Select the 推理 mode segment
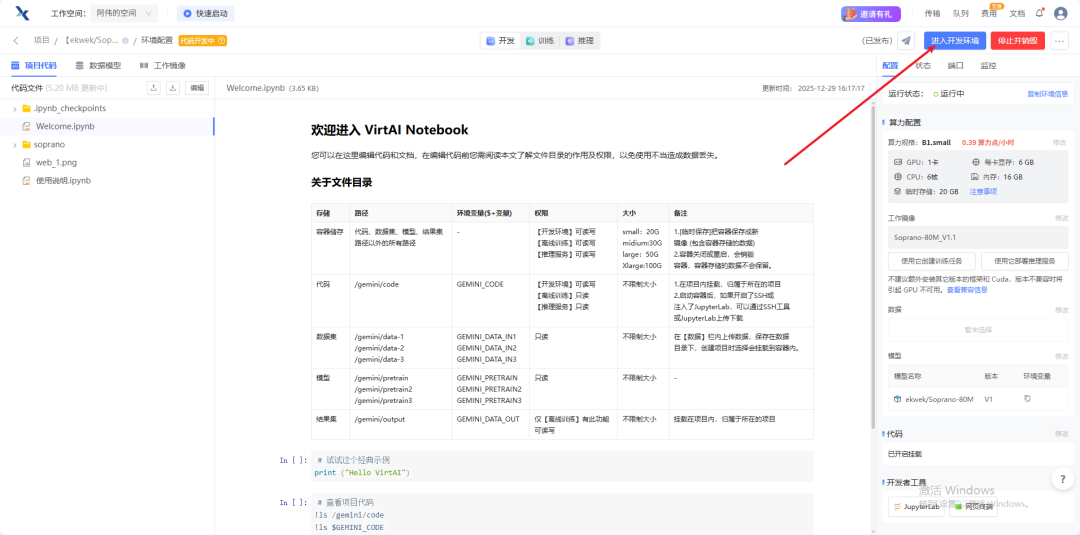1080x535 pixels. [x=579, y=41]
